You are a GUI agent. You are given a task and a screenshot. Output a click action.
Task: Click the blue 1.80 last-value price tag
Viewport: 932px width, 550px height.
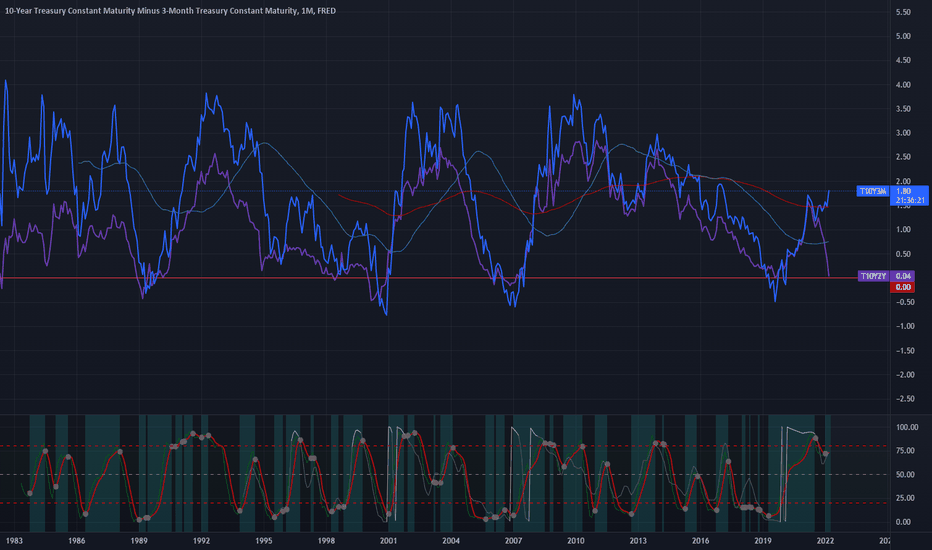point(903,191)
